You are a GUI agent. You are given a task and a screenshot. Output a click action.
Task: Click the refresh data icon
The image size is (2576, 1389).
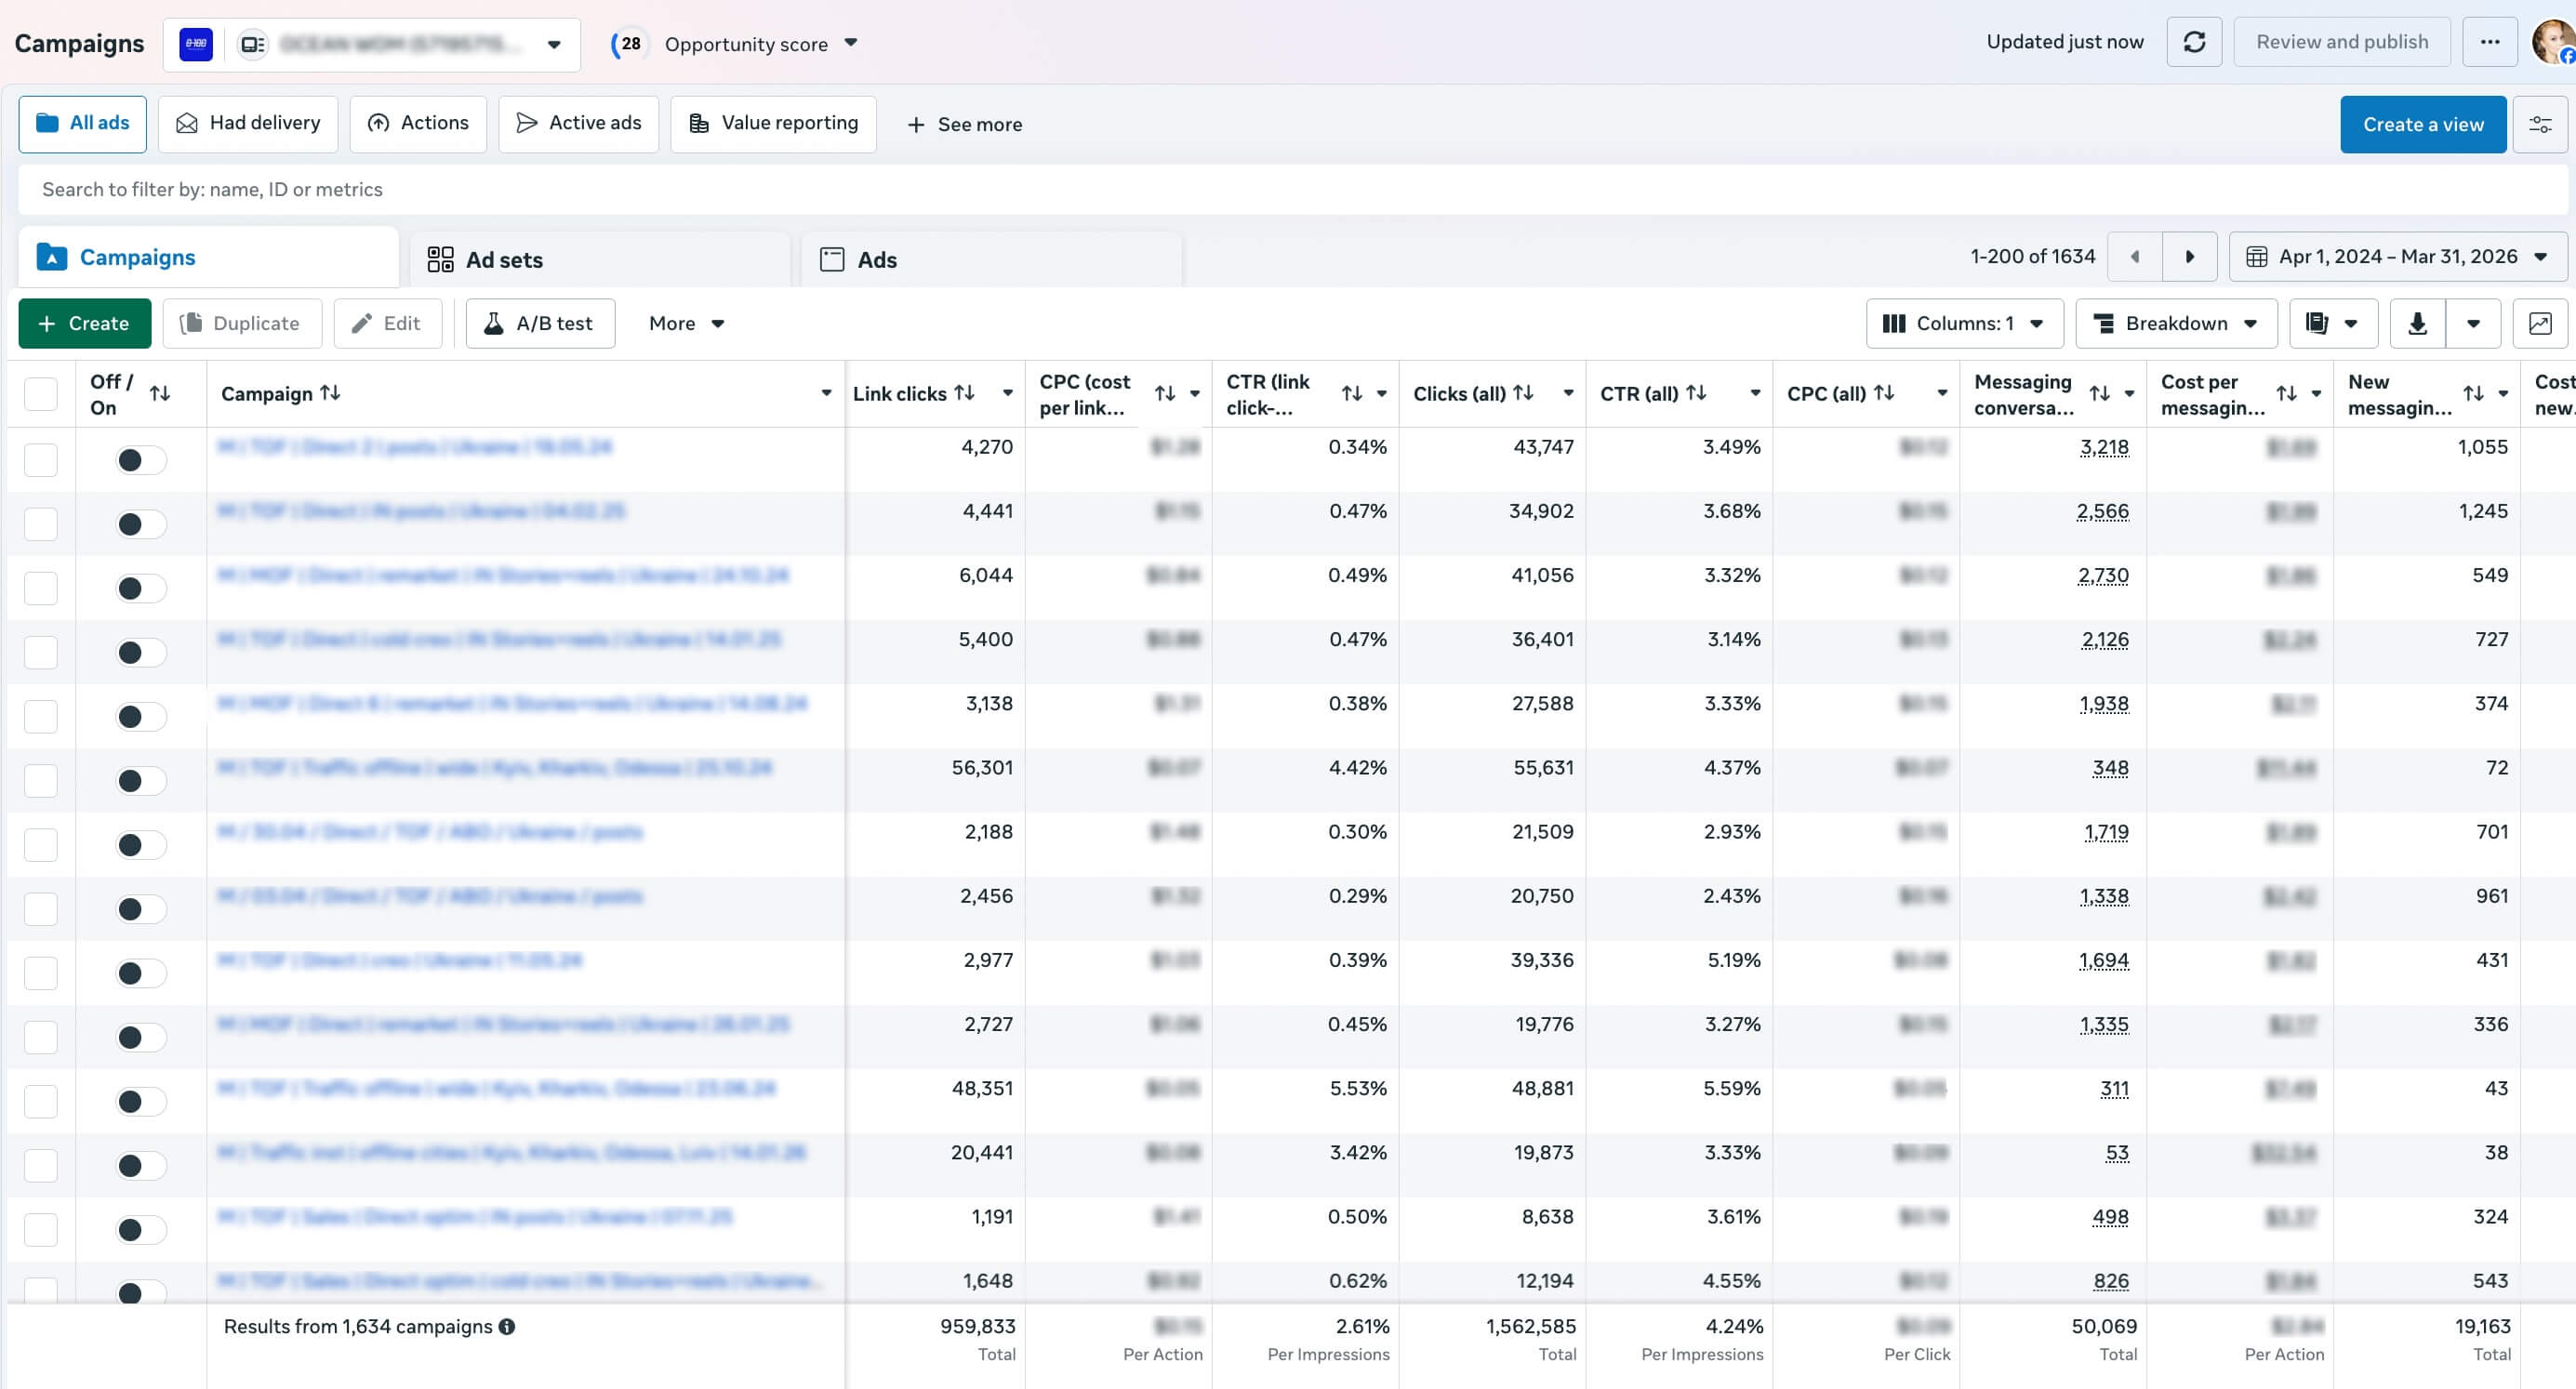pos(2194,42)
